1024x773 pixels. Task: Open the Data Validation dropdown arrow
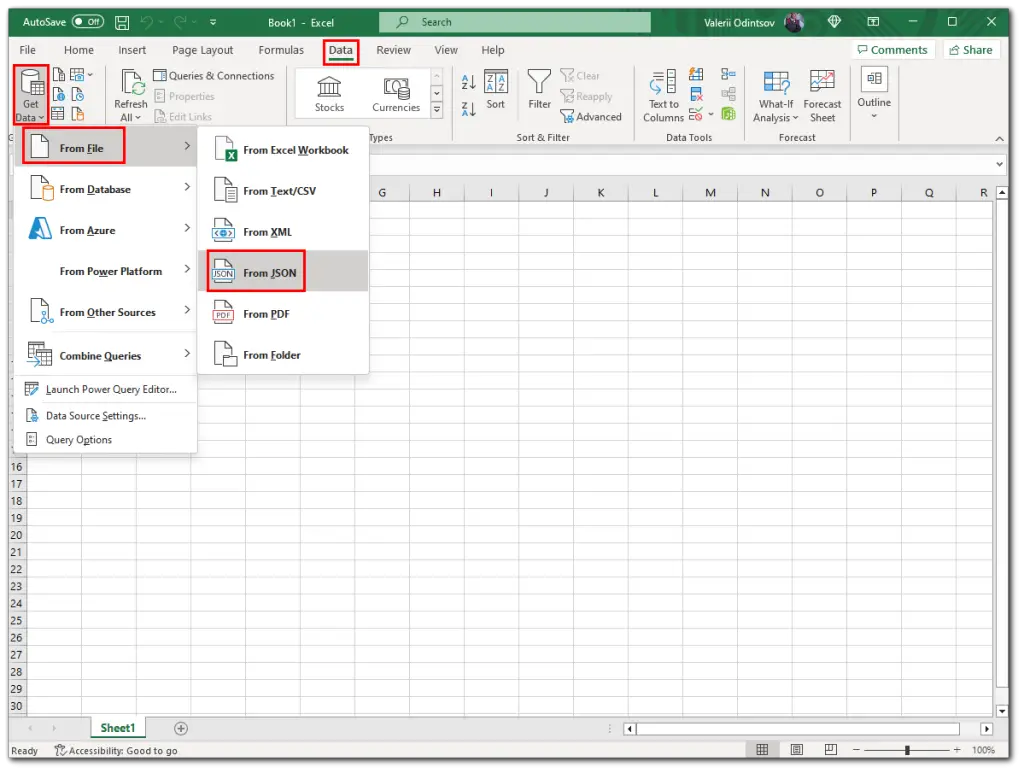point(710,114)
